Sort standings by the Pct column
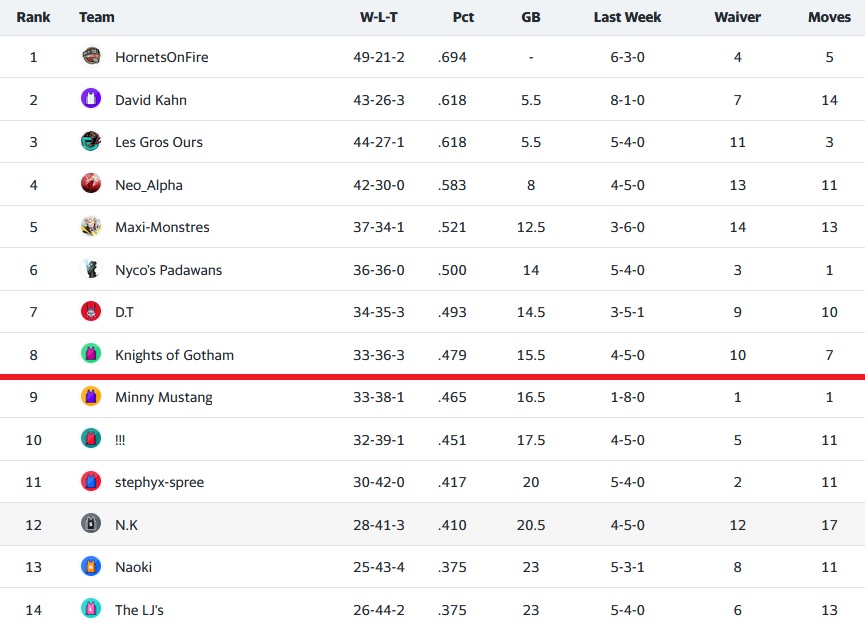Screen dimensions: 865x624 [x=463, y=17]
